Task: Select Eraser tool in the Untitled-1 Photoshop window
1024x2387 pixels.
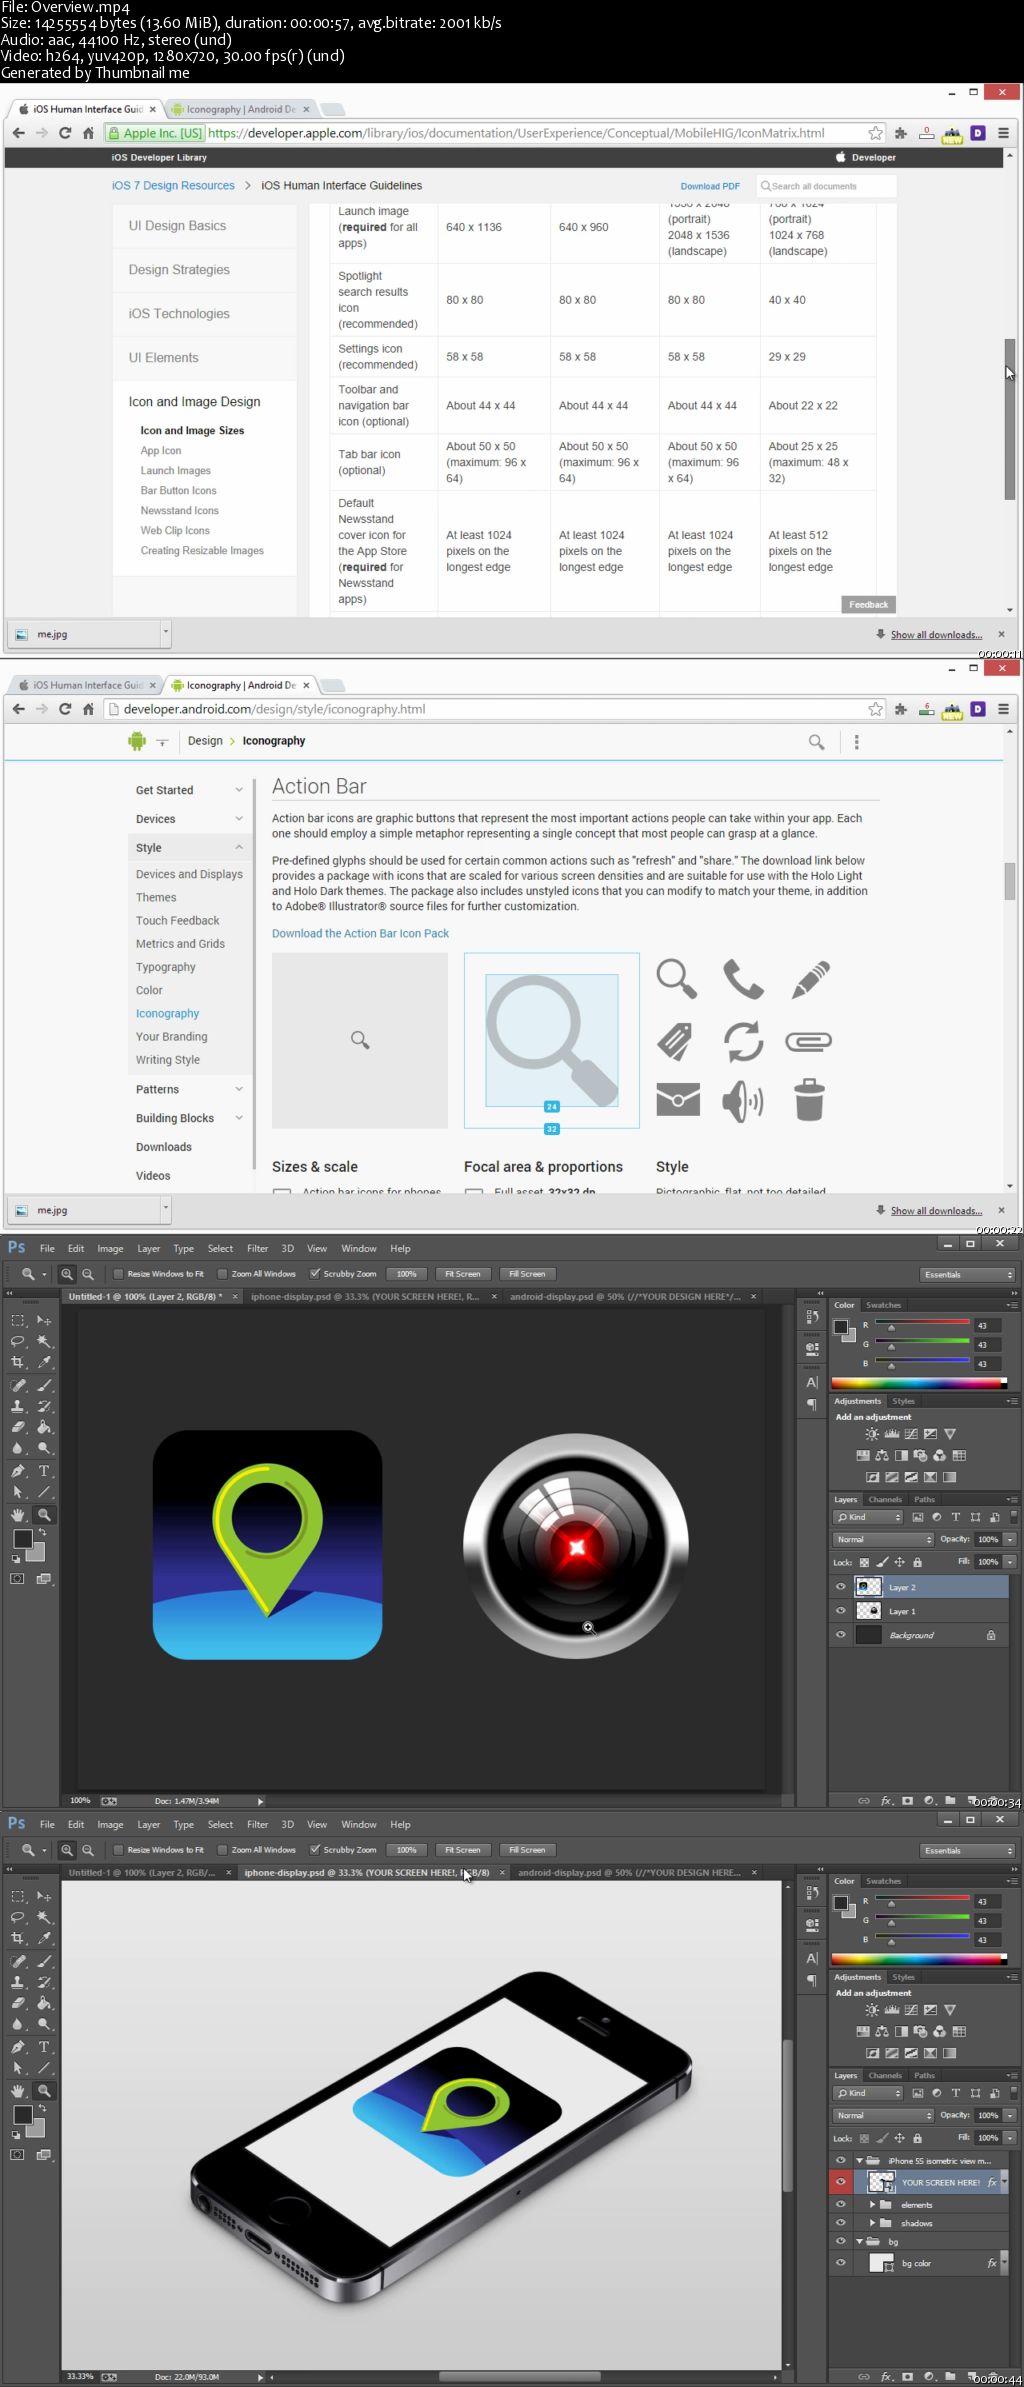Action: tap(18, 1427)
